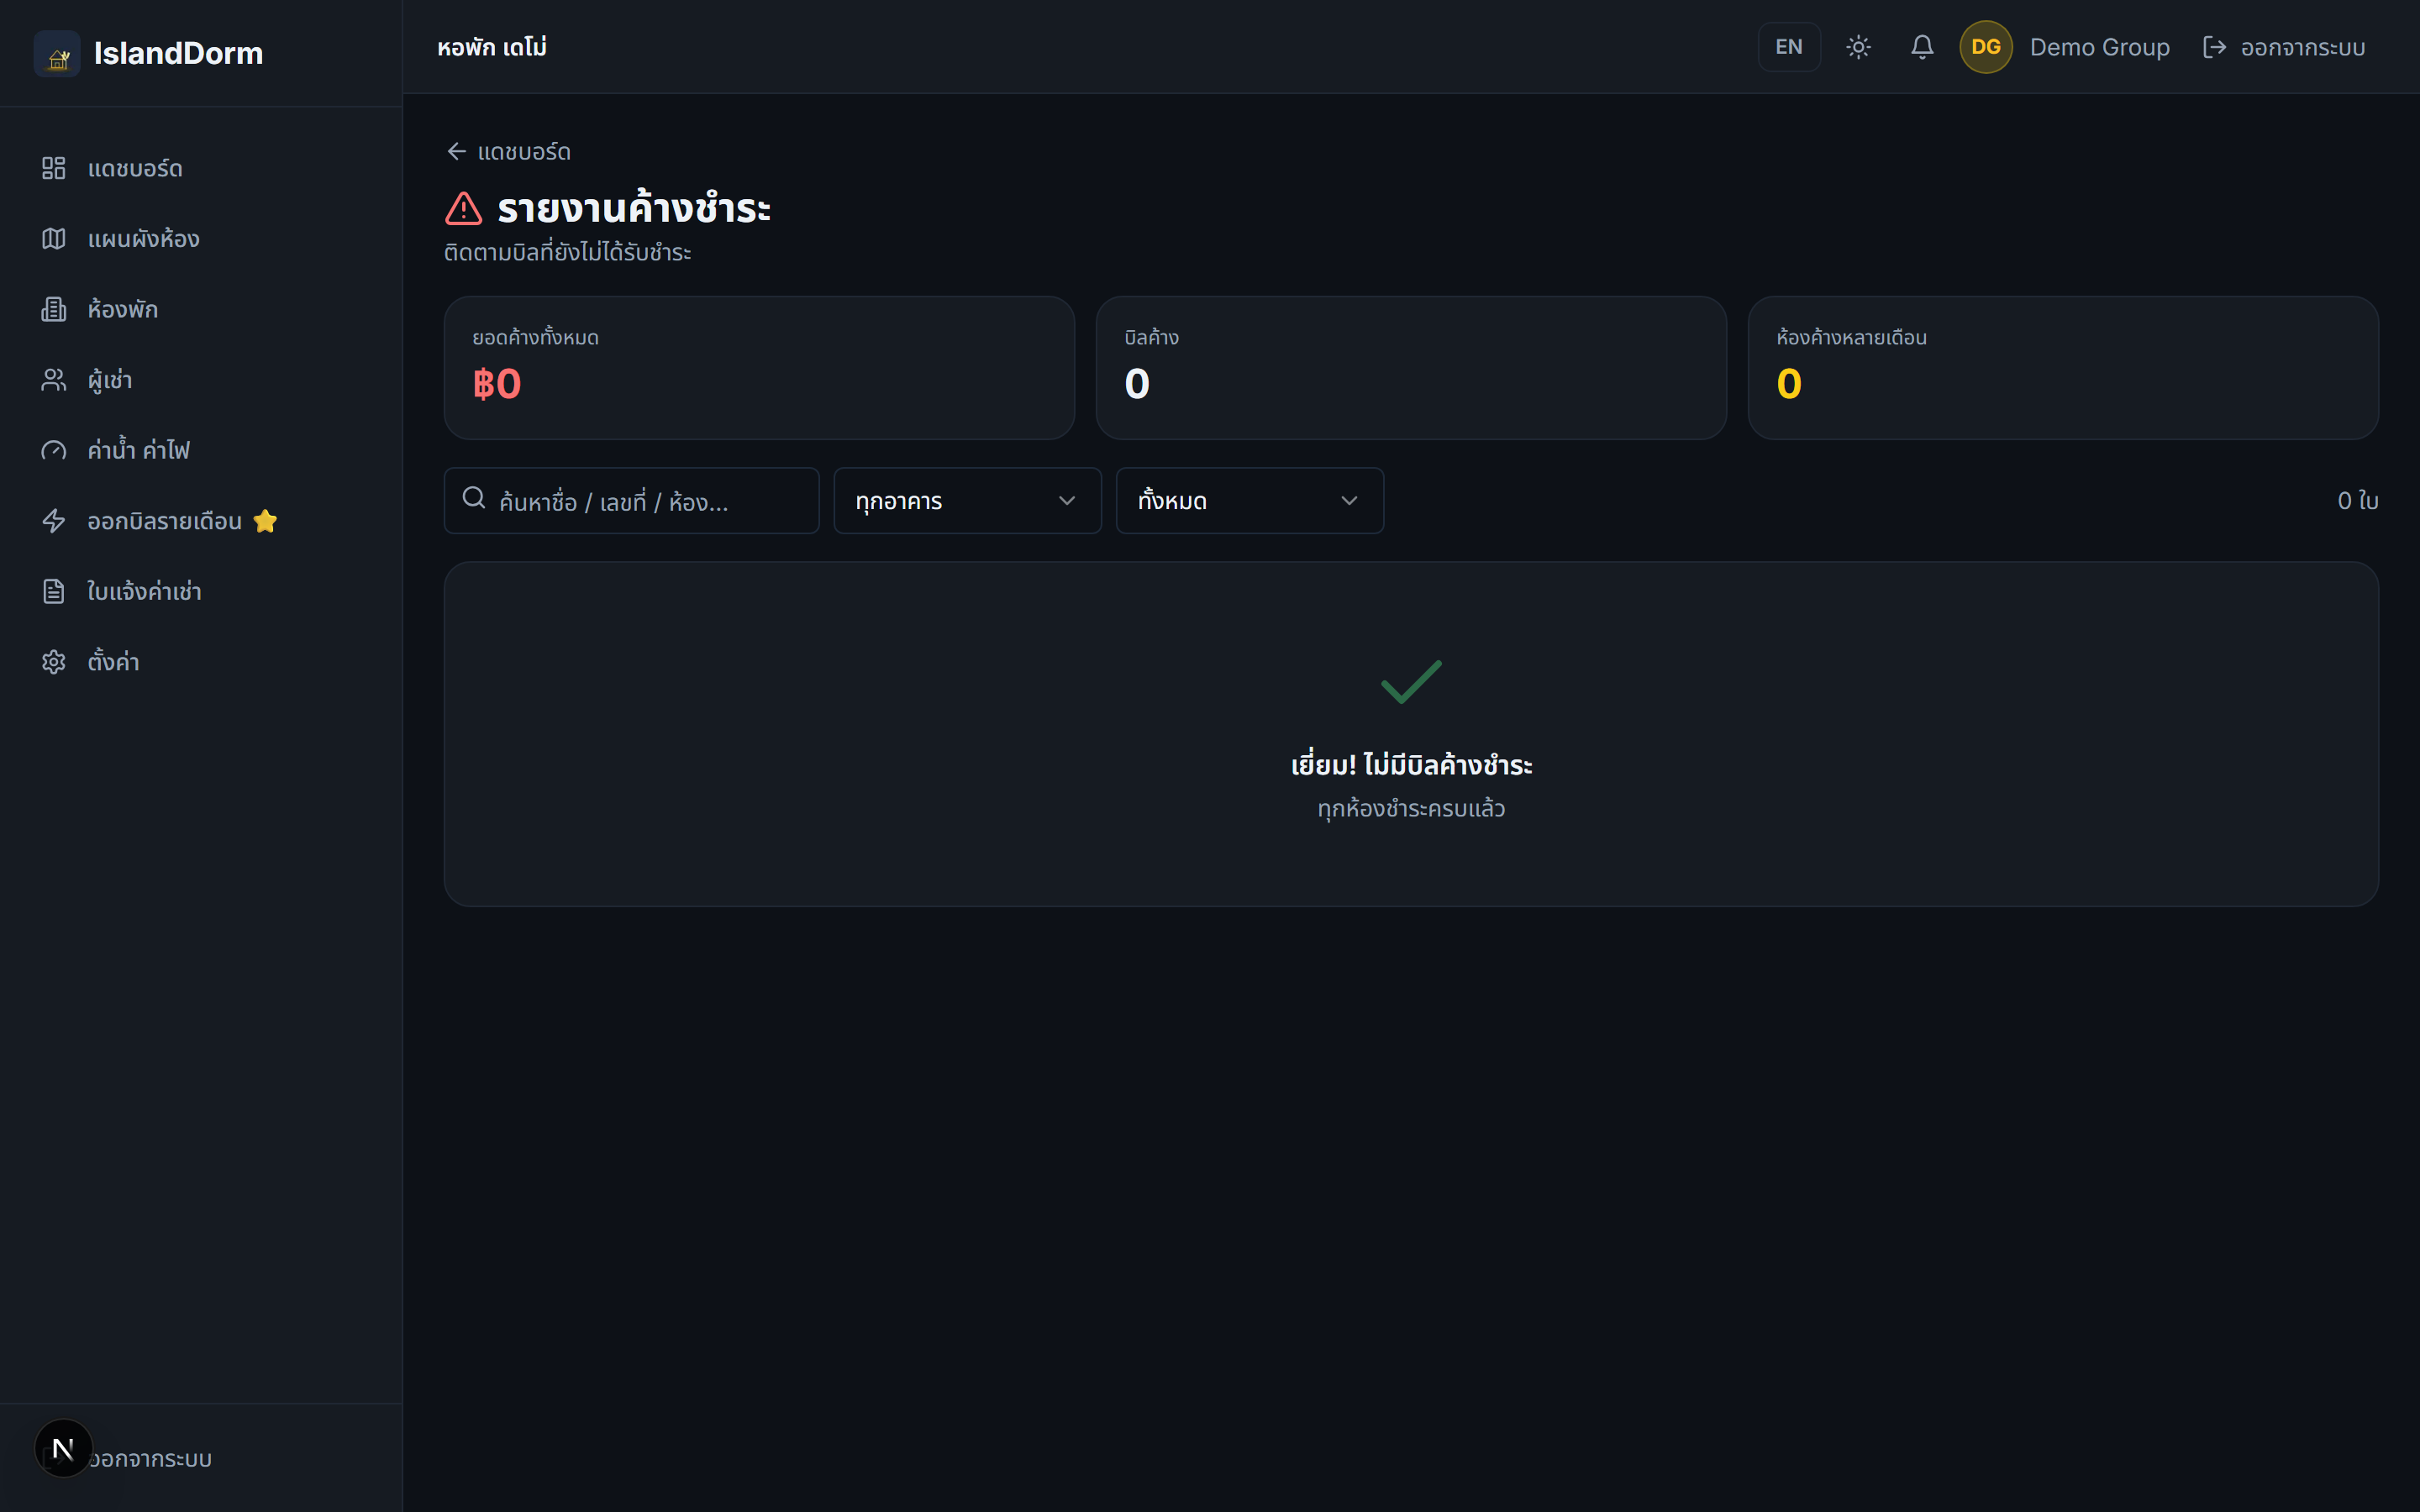Click the logout arrow icon in header
Screen dimensions: 2420x1512
tap(2214, 47)
